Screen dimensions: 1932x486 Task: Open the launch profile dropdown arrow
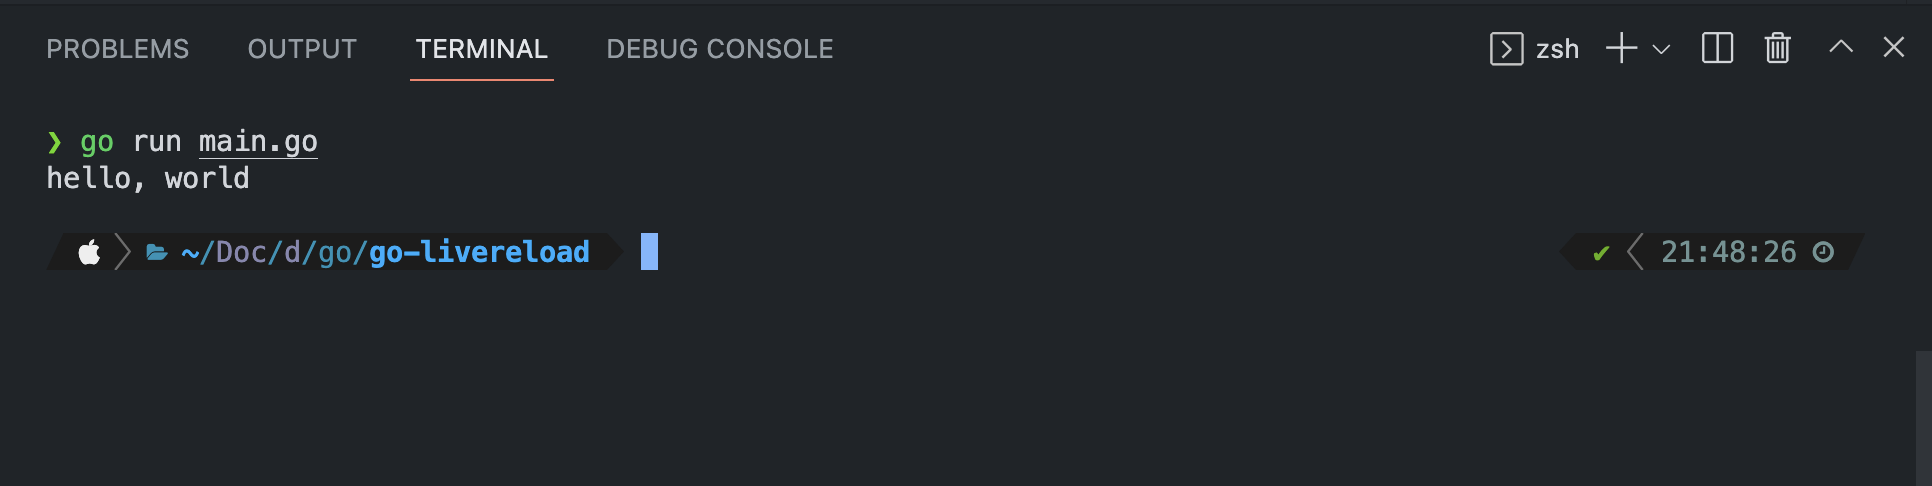point(1661,49)
